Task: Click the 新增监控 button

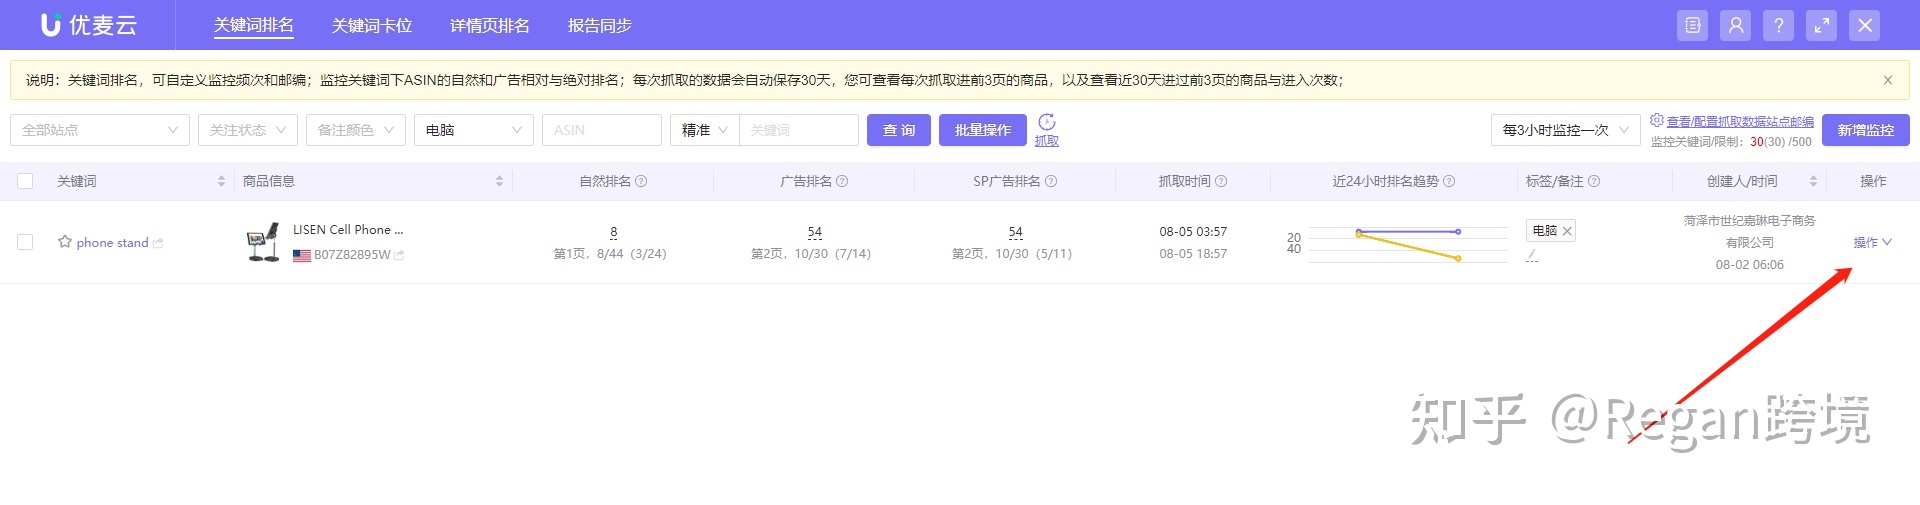Action: (1865, 130)
